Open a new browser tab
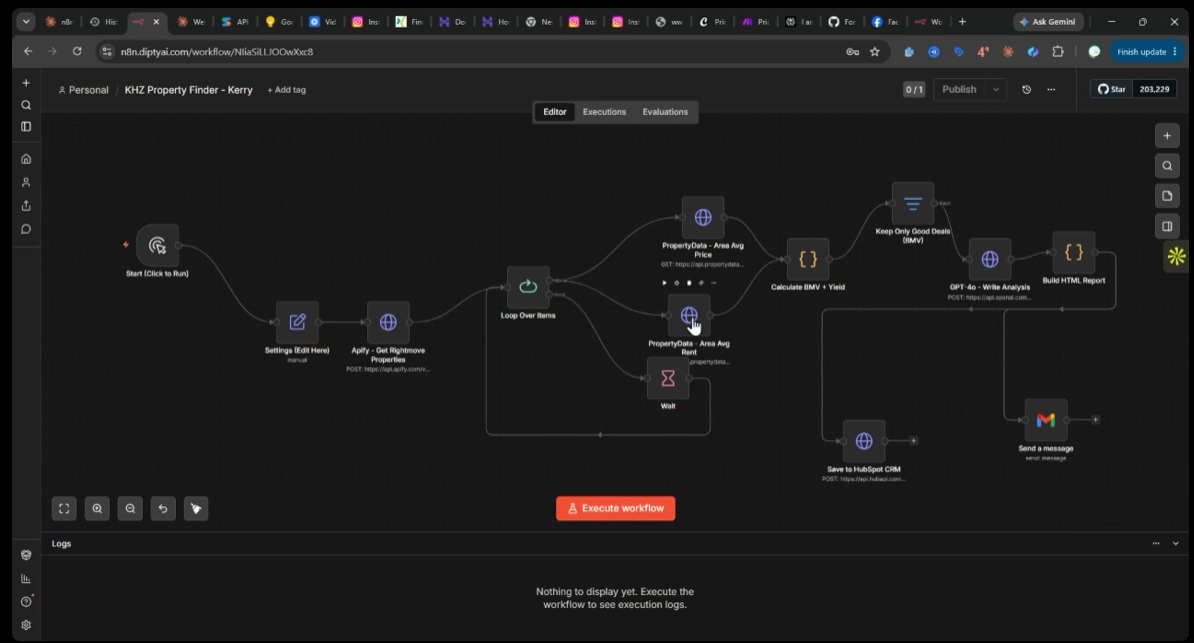The width and height of the screenshot is (1194, 643). point(963,22)
